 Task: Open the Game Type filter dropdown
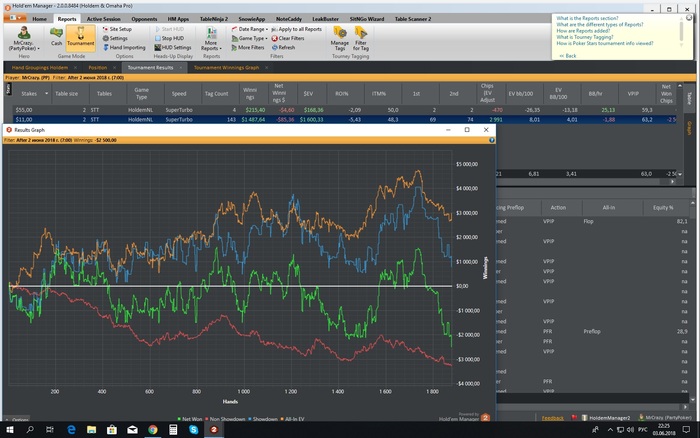[x=249, y=38]
